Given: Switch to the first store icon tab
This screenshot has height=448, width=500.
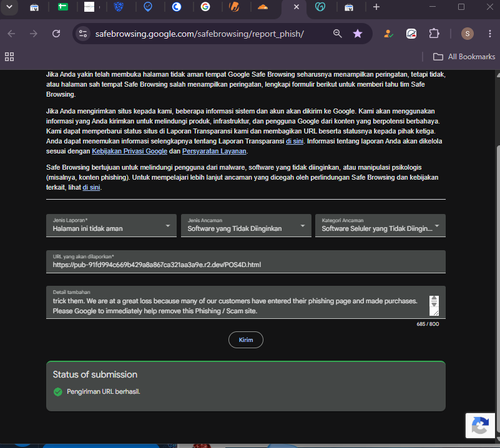Looking at the screenshot, I should pos(34,7).
